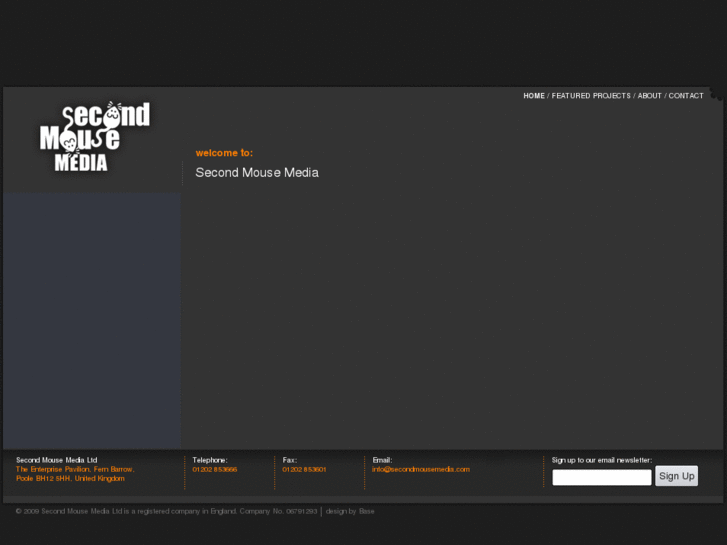The image size is (727, 545).
Task: Click the Sign Up button
Action: pyautogui.click(x=676, y=476)
